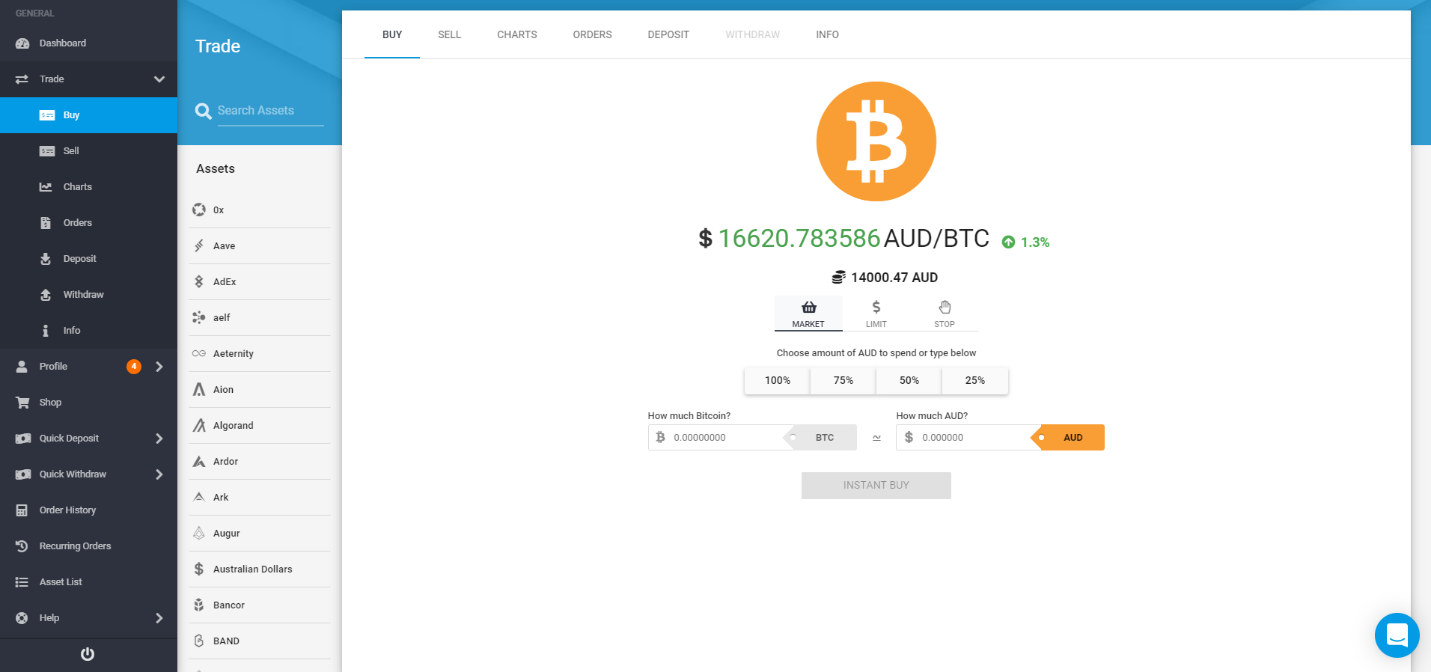Click the magnifier search icon
The image size is (1431, 672).
203,111
